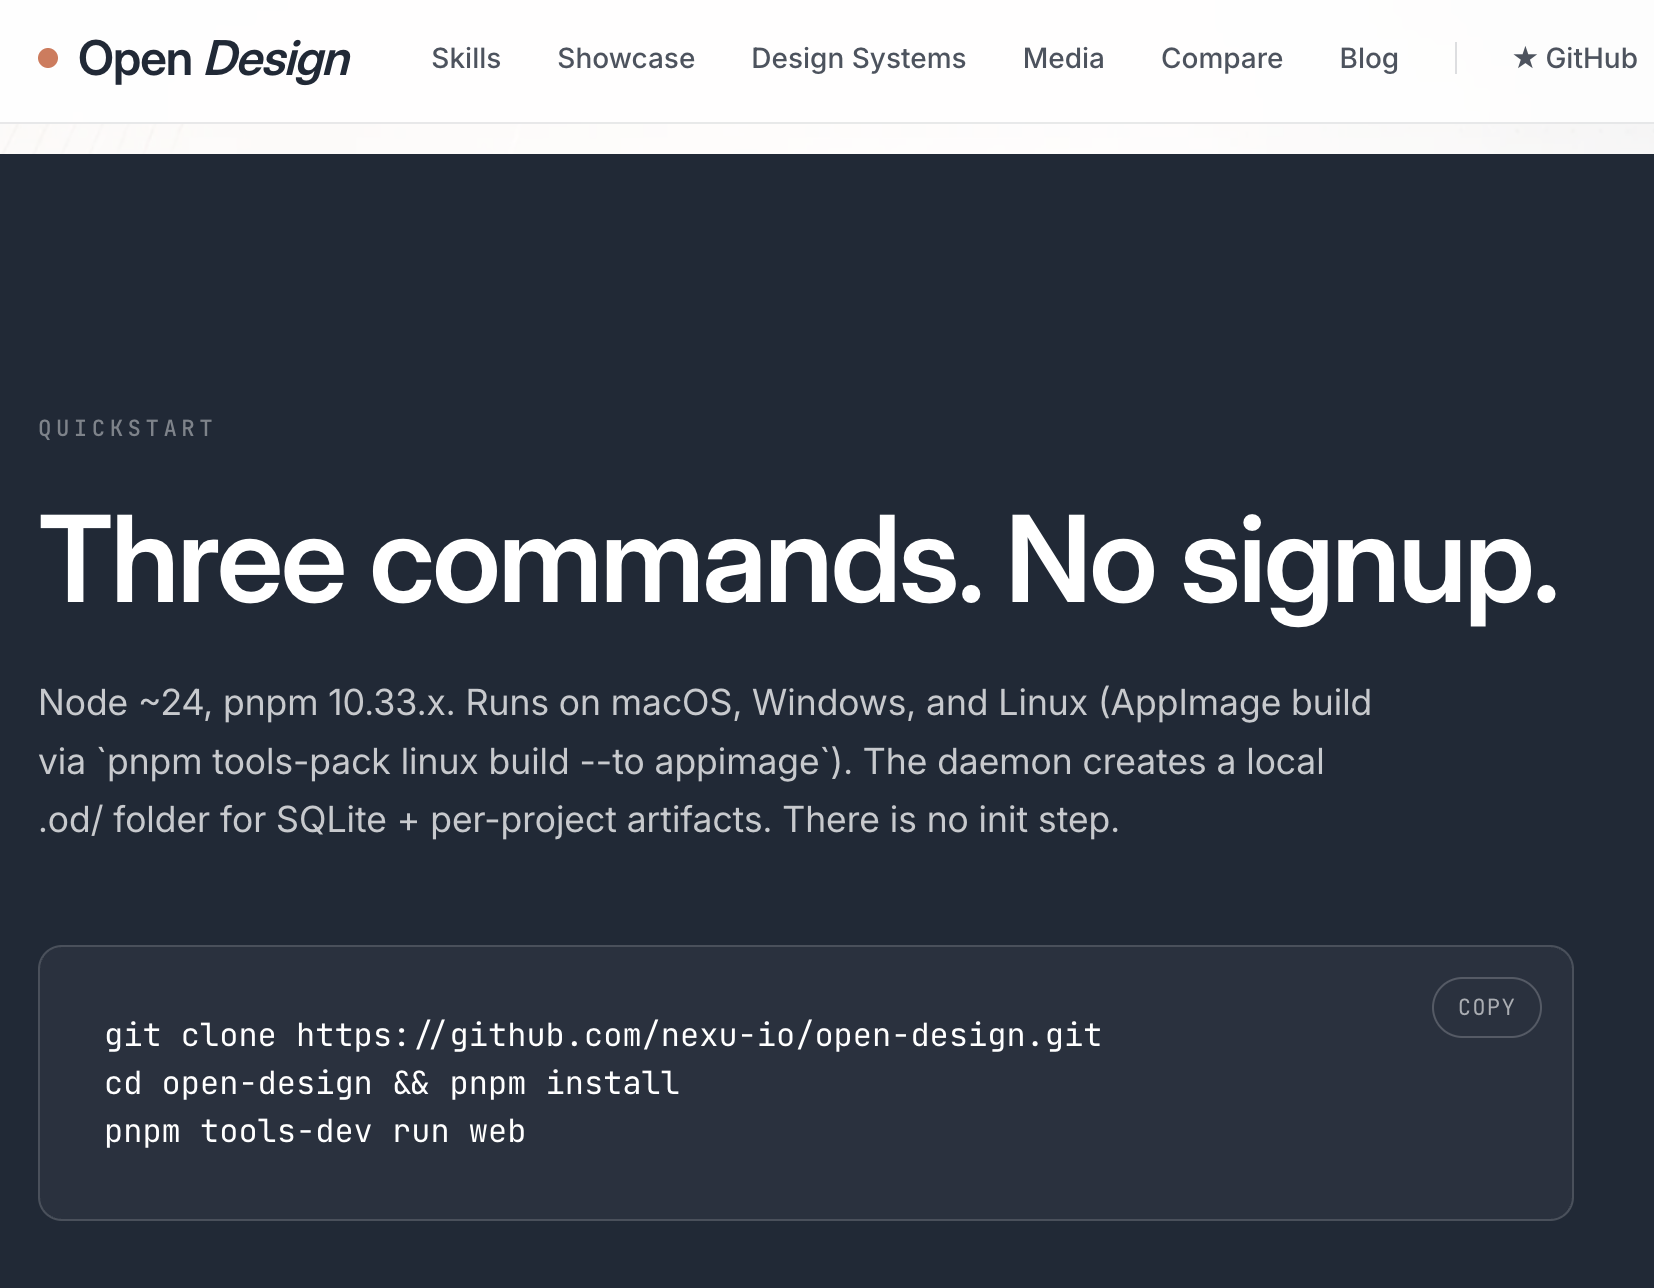Copy the quickstart commands with COPY button
Screen dimensions: 1654x1288
(x=1486, y=1007)
